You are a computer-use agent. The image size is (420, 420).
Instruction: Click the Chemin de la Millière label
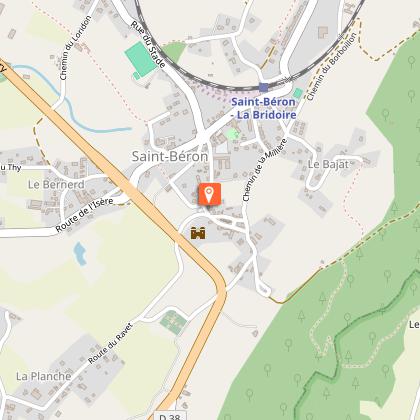pos(265,170)
